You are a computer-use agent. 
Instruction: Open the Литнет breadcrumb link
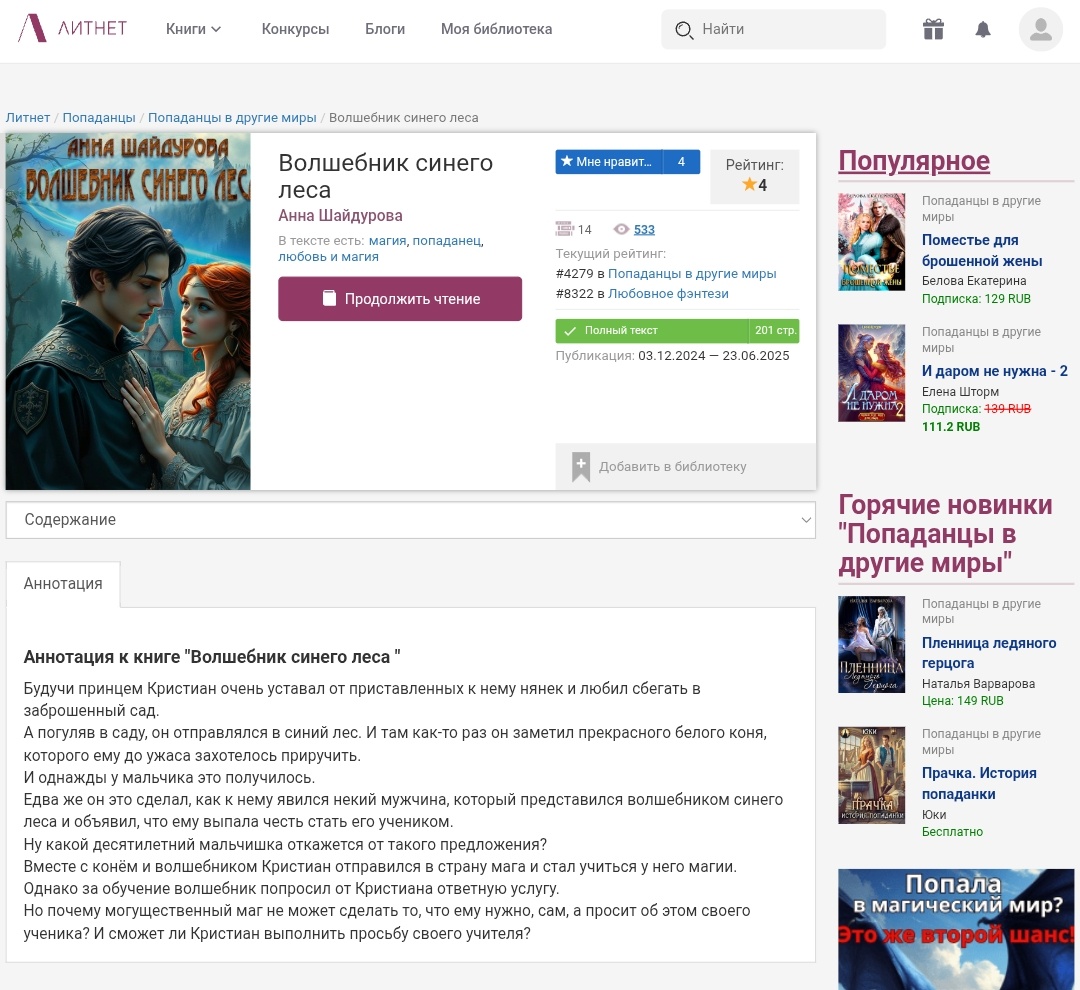pos(28,118)
